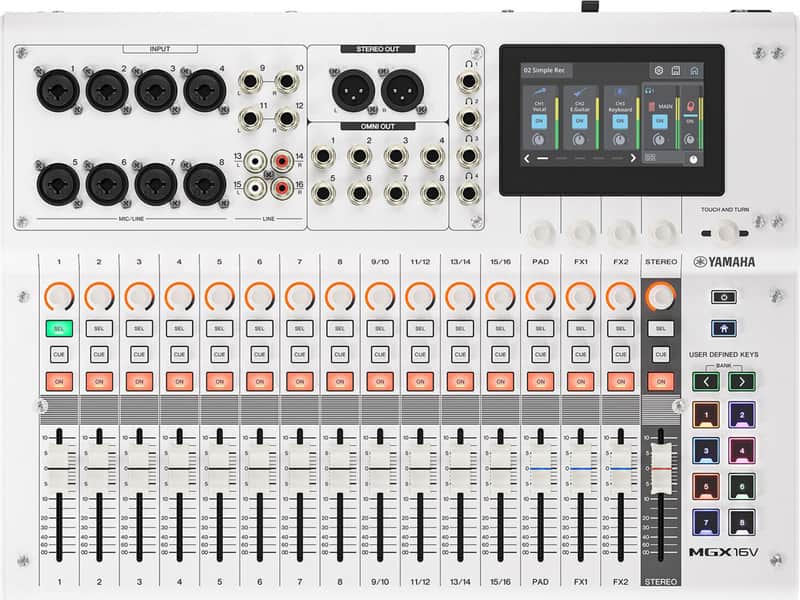Image resolution: width=800 pixels, height=600 pixels.
Task: Trigger User Defined Key 5
Action: 706,486
